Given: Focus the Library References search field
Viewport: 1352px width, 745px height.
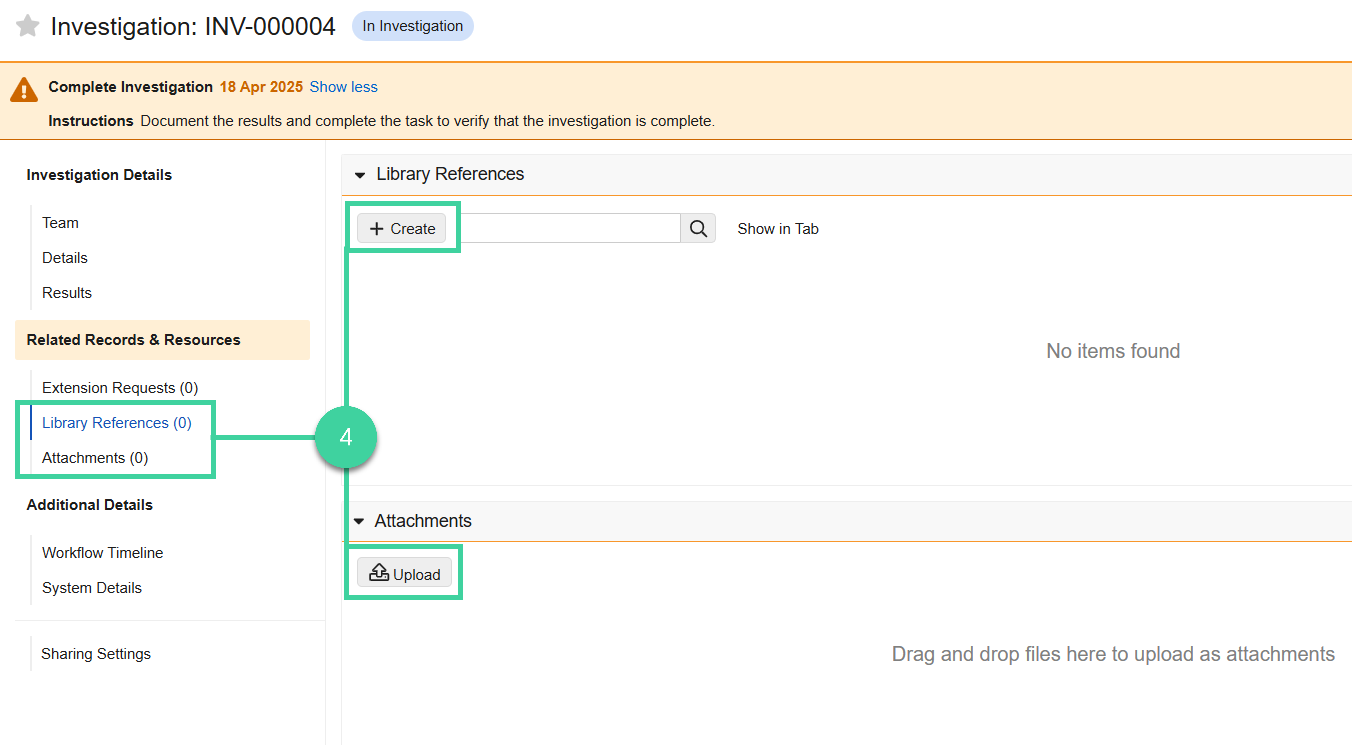Looking at the screenshot, I should pyautogui.click(x=570, y=228).
